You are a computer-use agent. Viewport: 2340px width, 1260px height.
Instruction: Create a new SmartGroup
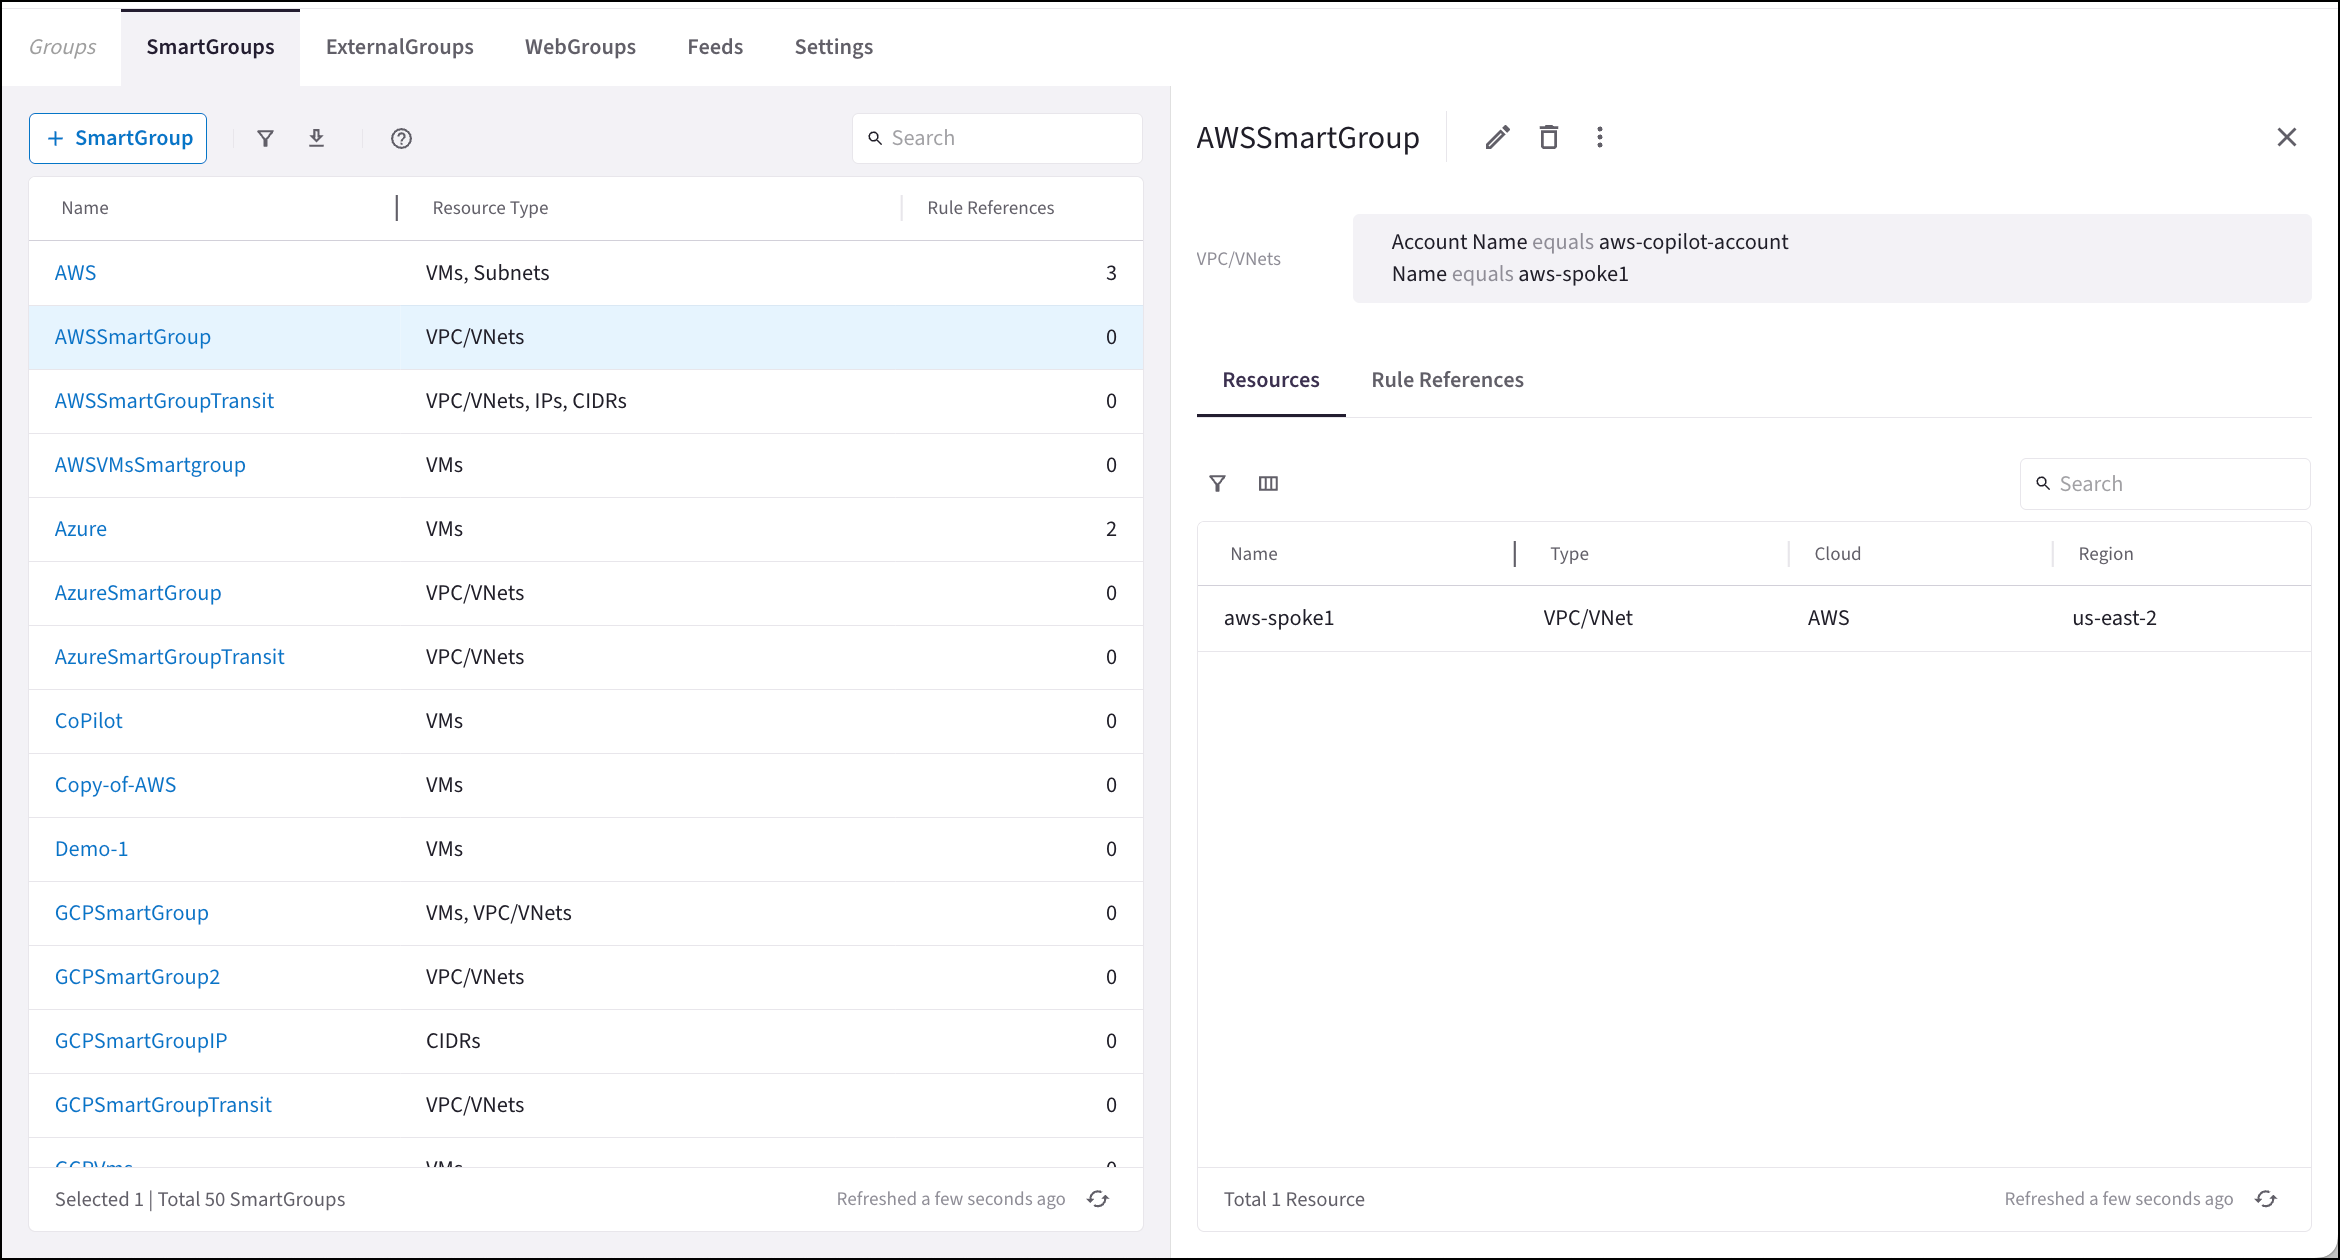[x=117, y=138]
